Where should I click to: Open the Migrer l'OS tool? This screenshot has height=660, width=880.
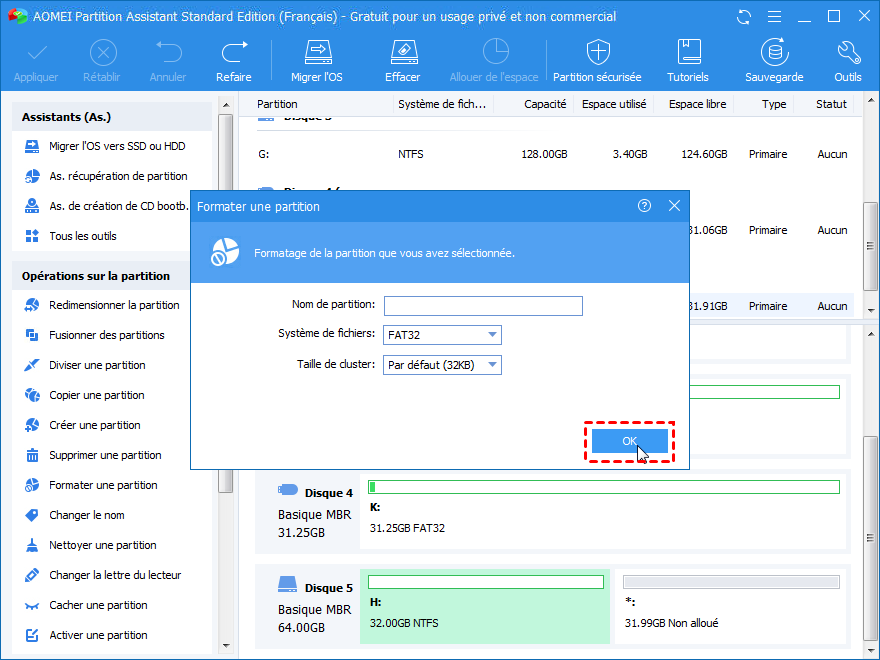[317, 61]
